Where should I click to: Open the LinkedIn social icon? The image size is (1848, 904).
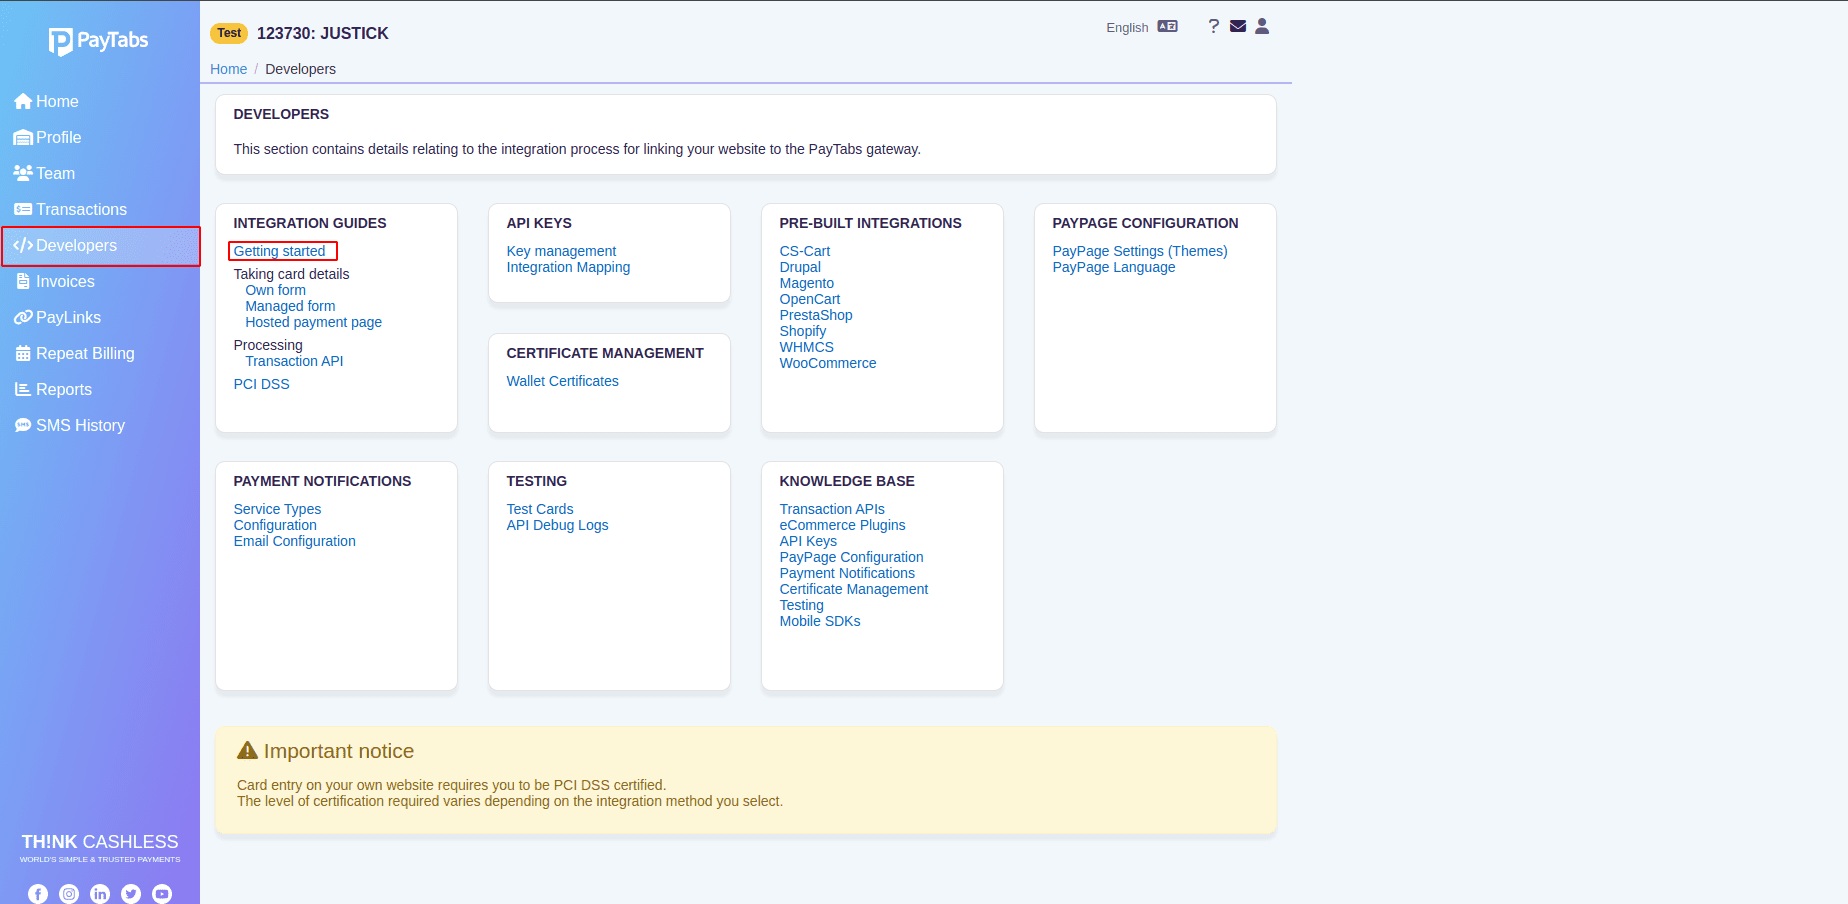tap(100, 894)
